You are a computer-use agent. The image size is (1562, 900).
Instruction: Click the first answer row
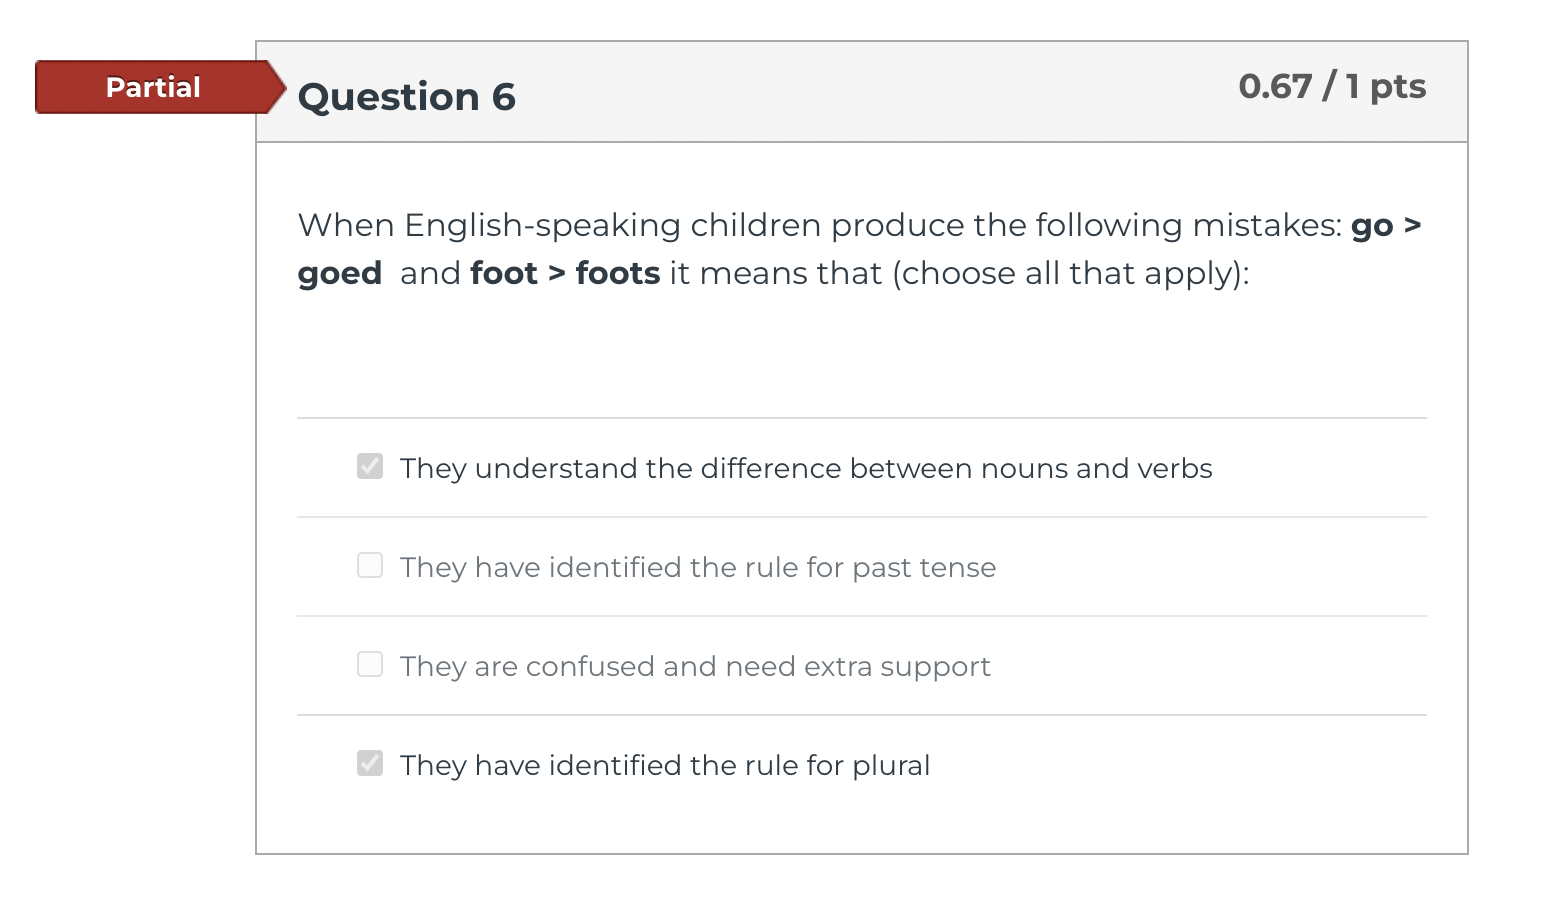click(x=860, y=467)
